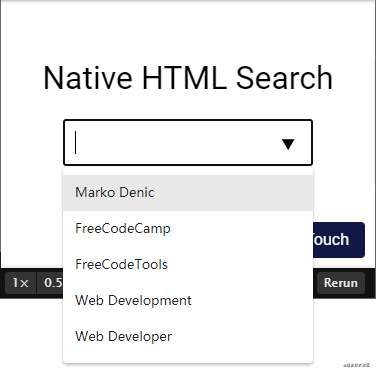This screenshot has width=378, height=375.
Task: Set preview zoom to 1x
Action: (x=20, y=283)
